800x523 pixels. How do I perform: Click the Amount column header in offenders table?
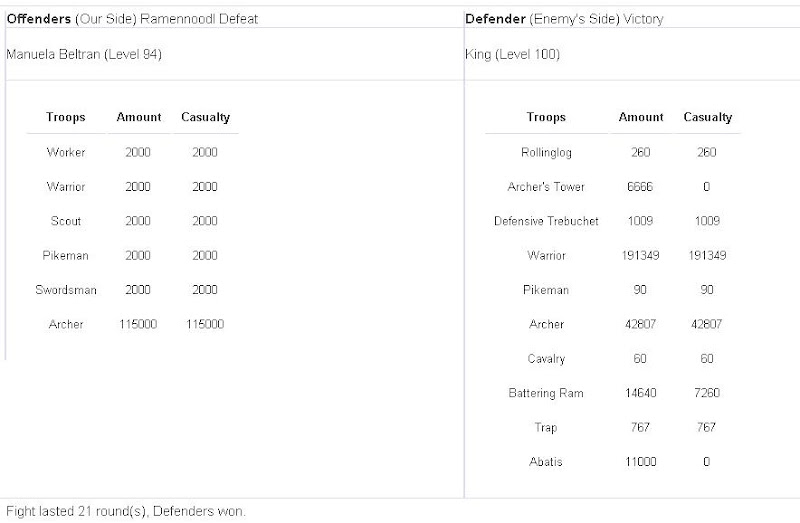(139, 117)
